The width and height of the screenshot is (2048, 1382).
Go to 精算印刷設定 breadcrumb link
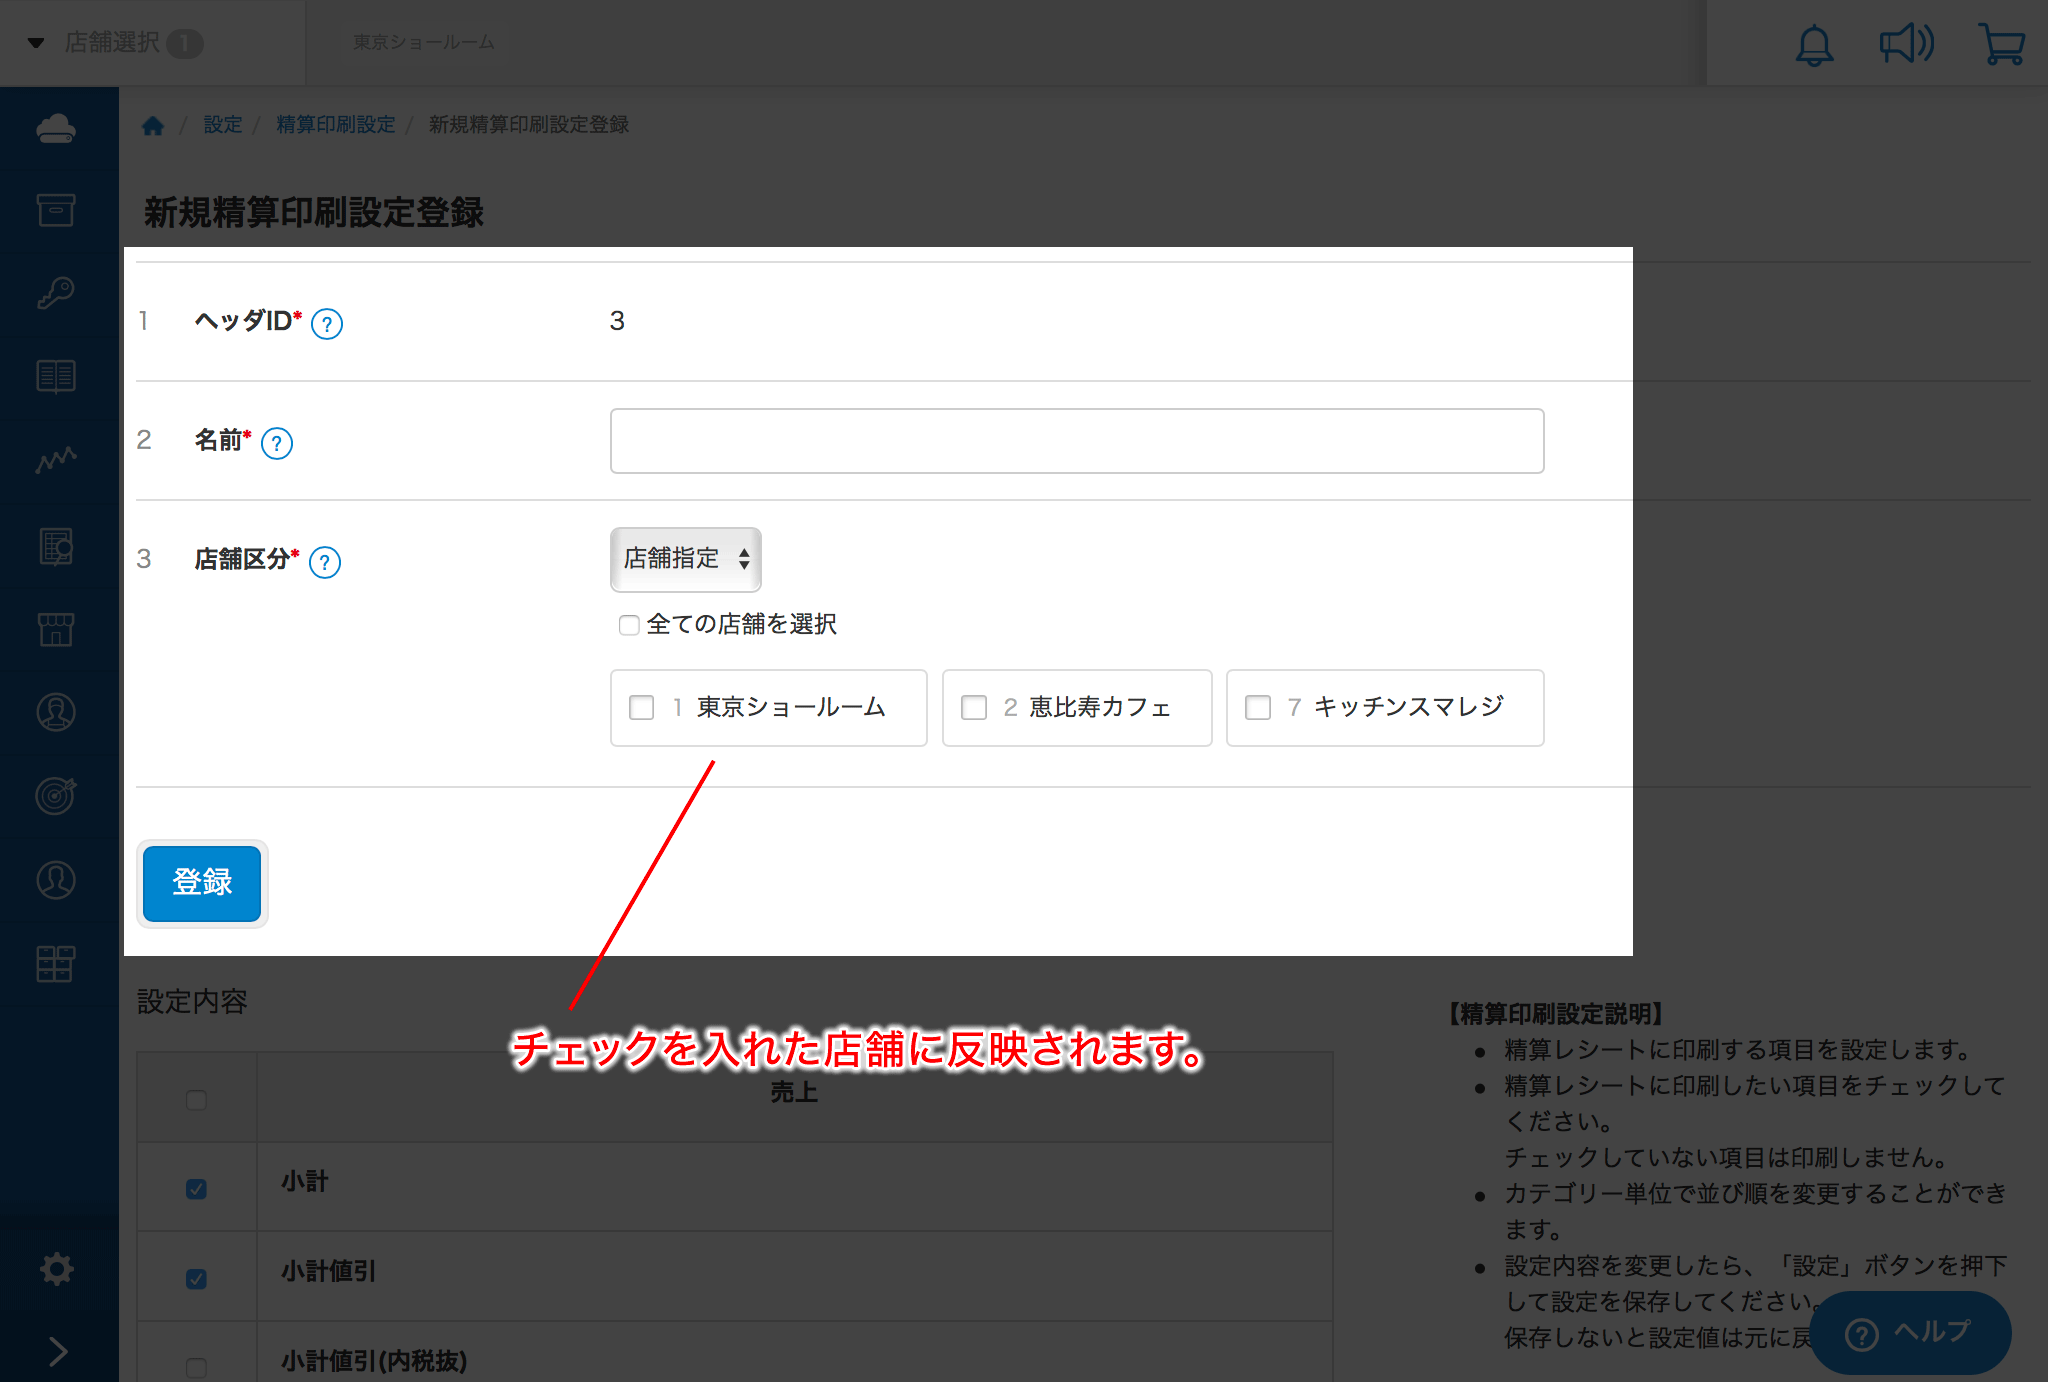pos(336,125)
